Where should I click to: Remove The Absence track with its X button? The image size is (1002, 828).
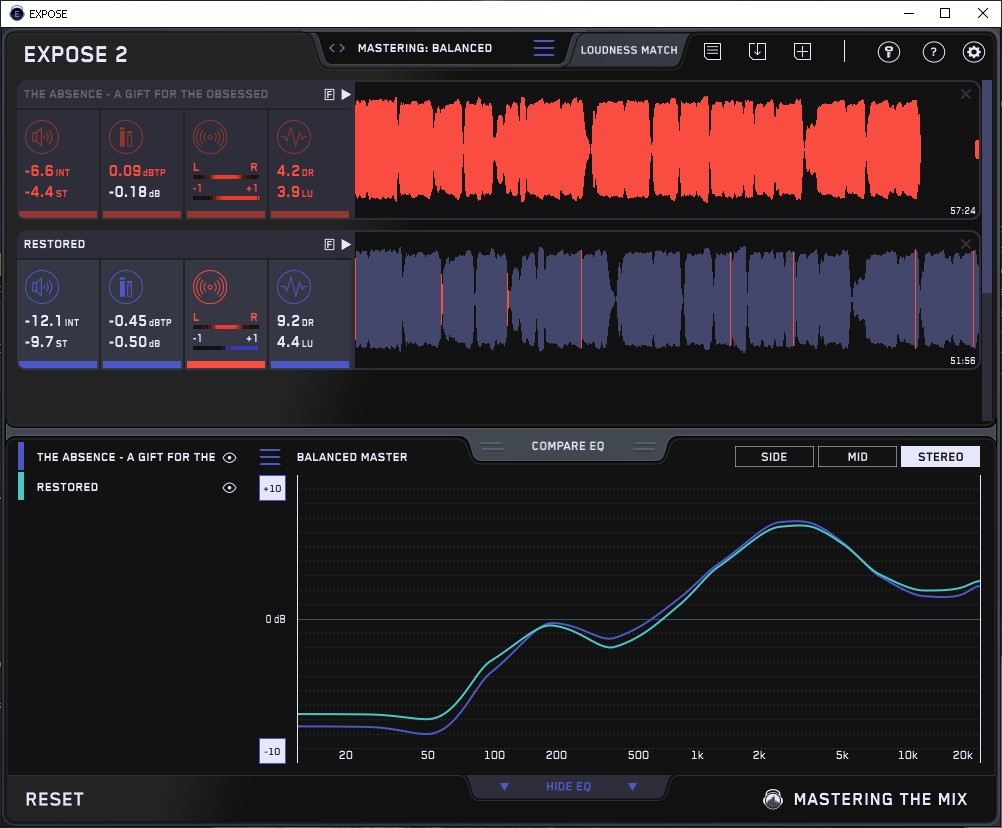coord(966,94)
